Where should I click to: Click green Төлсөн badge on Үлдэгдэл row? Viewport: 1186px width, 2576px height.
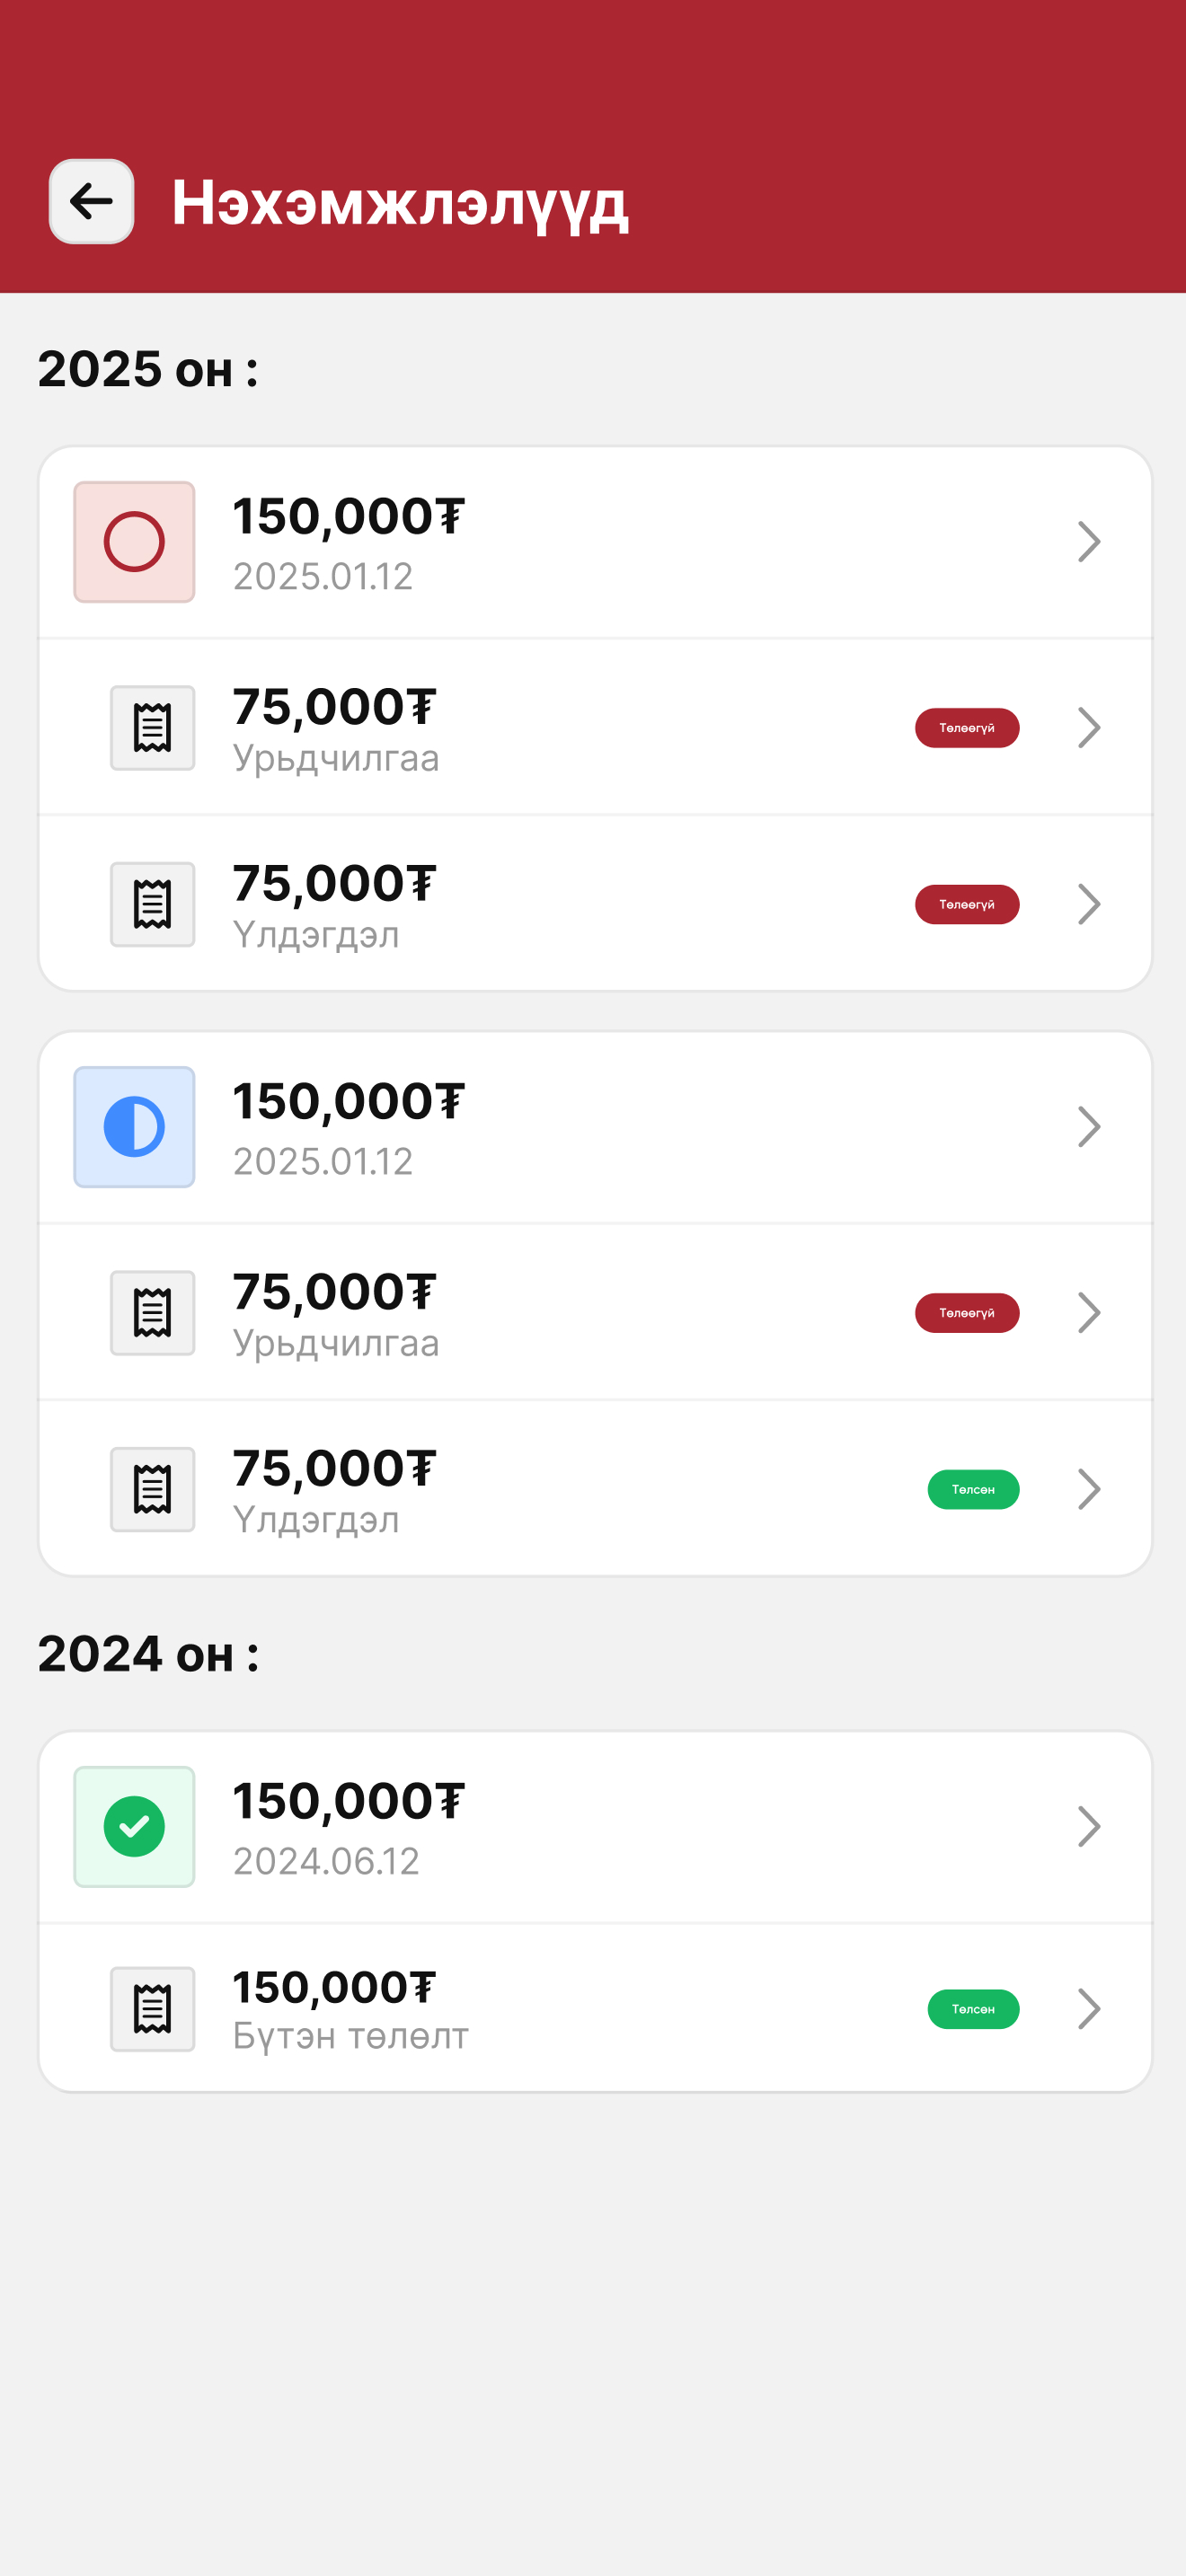[973, 1489]
